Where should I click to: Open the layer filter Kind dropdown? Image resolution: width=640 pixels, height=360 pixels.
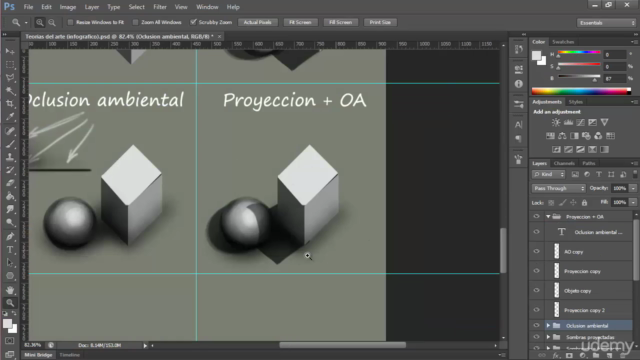pyautogui.click(x=549, y=174)
